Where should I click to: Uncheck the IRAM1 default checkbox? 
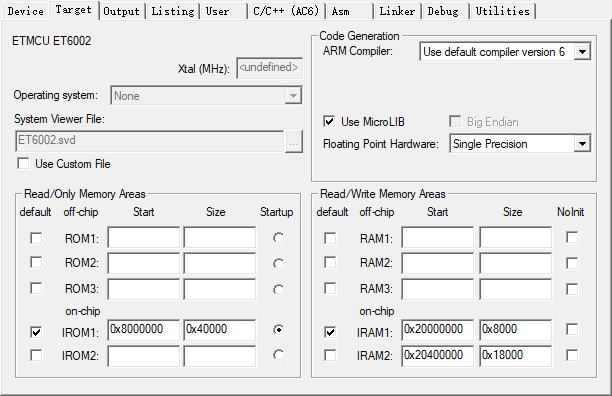tap(330, 332)
